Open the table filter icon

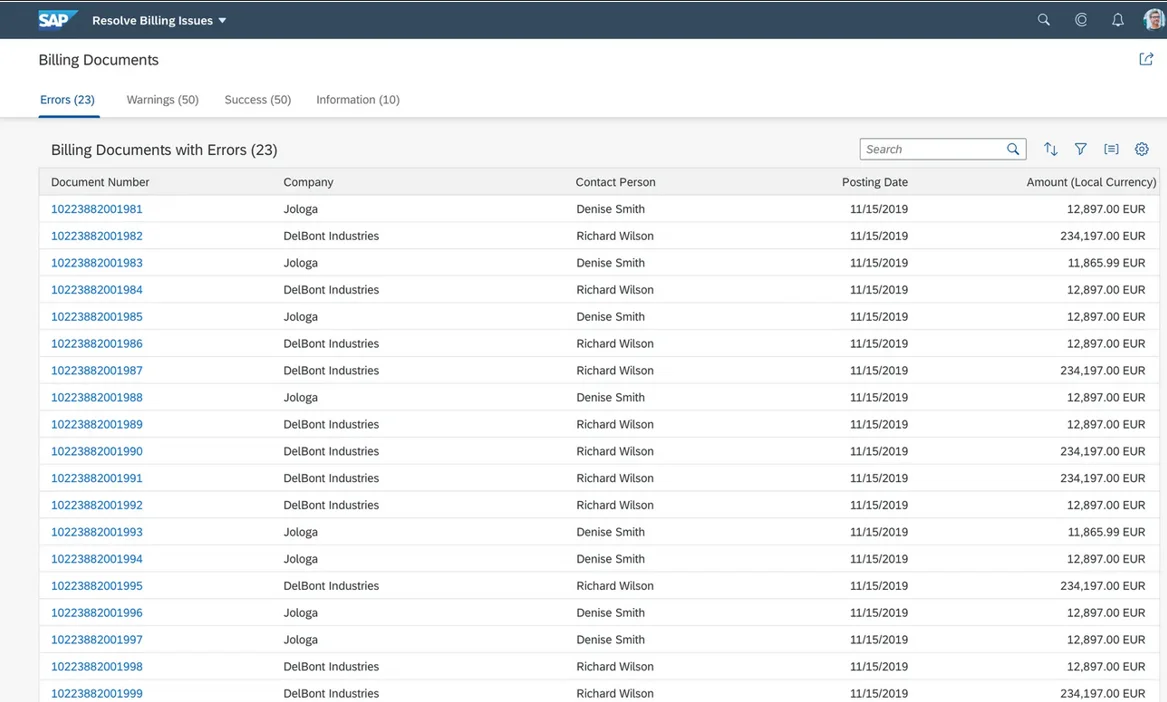point(1081,149)
